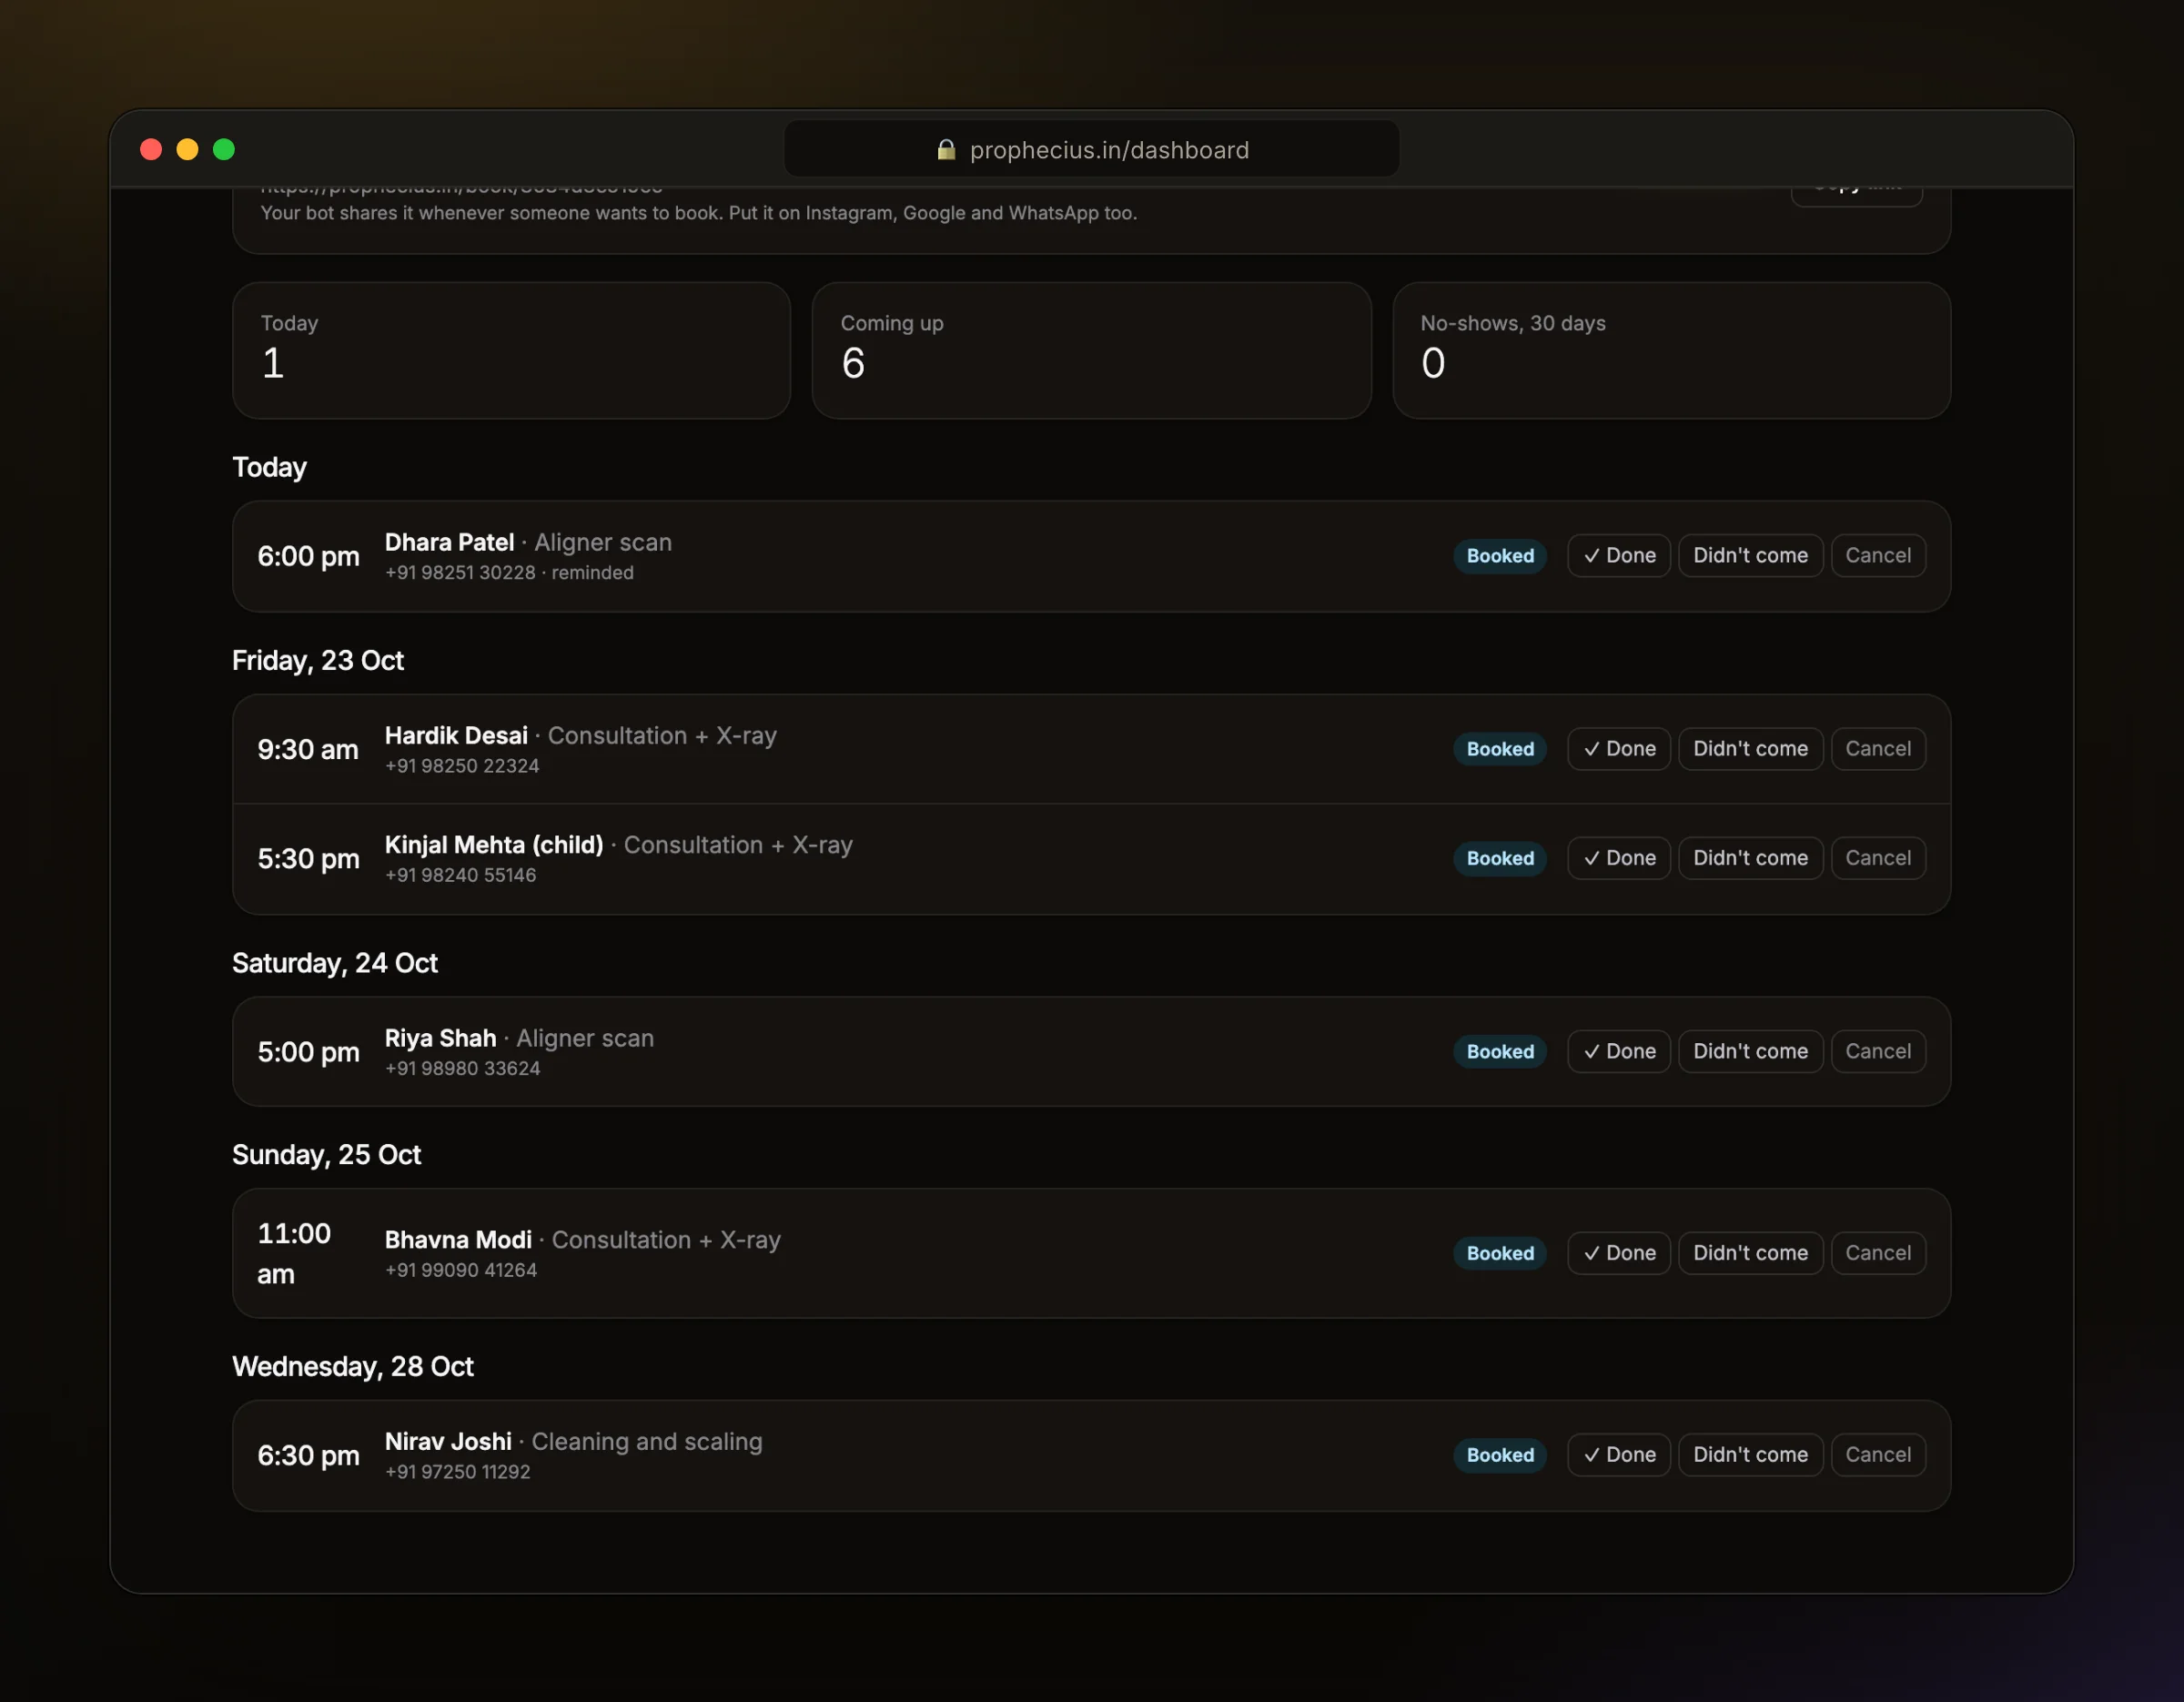
Task: Click the name Kinjal Mehta (child)
Action: click(494, 845)
